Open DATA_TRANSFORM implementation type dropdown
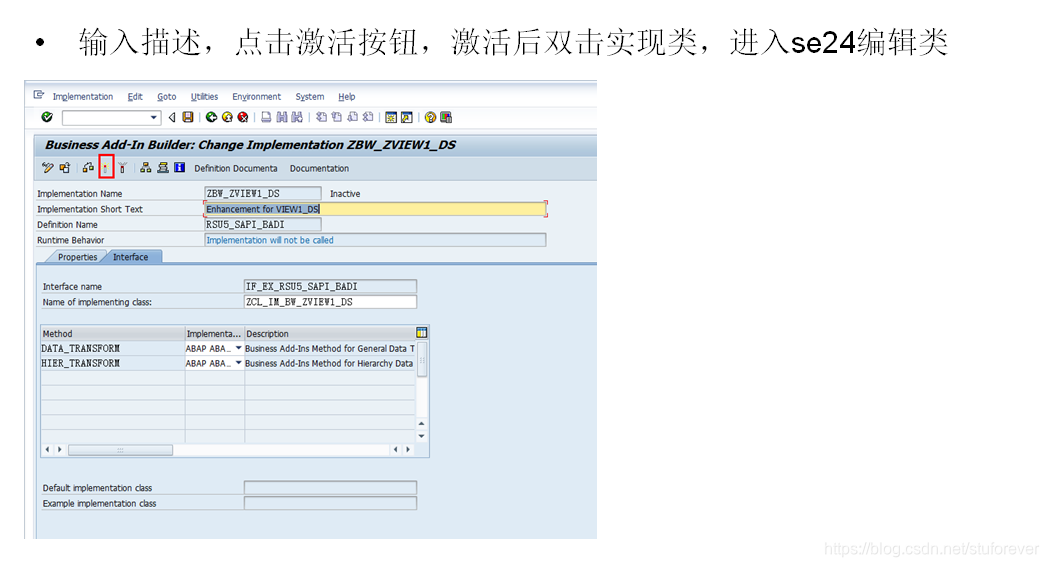1049x567 pixels. click(238, 348)
